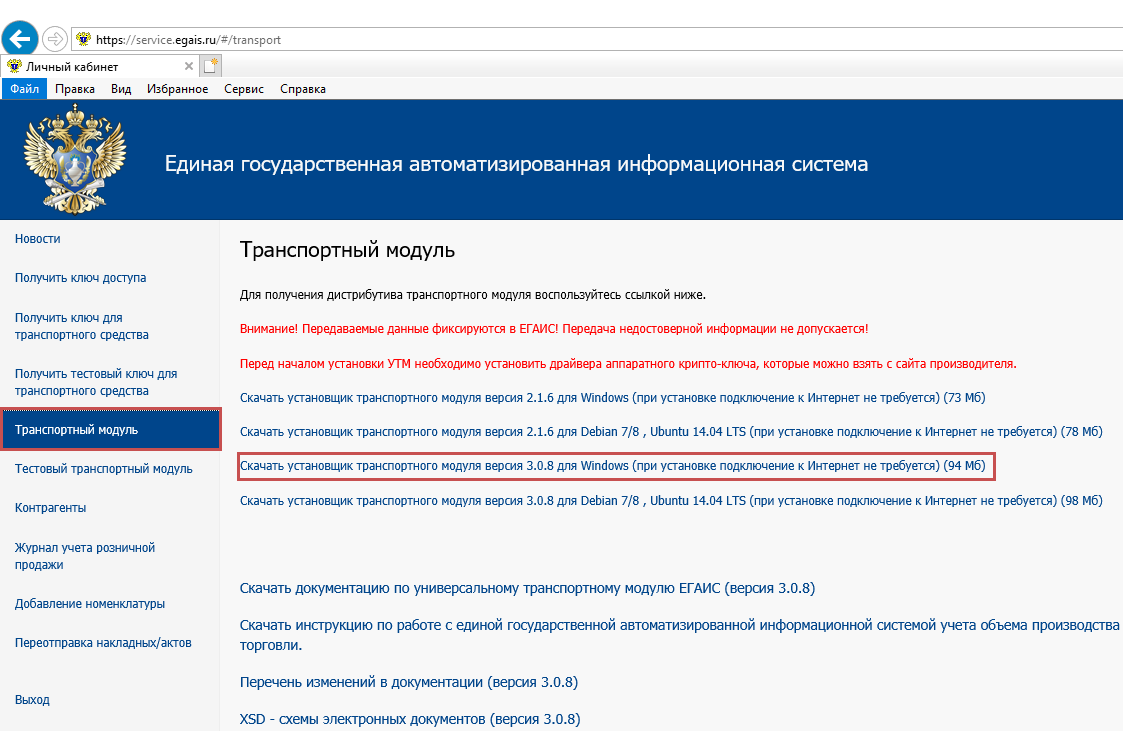Screen dimensions: 1123x731
Task: Open the Правка menu
Action: pyautogui.click(x=74, y=89)
